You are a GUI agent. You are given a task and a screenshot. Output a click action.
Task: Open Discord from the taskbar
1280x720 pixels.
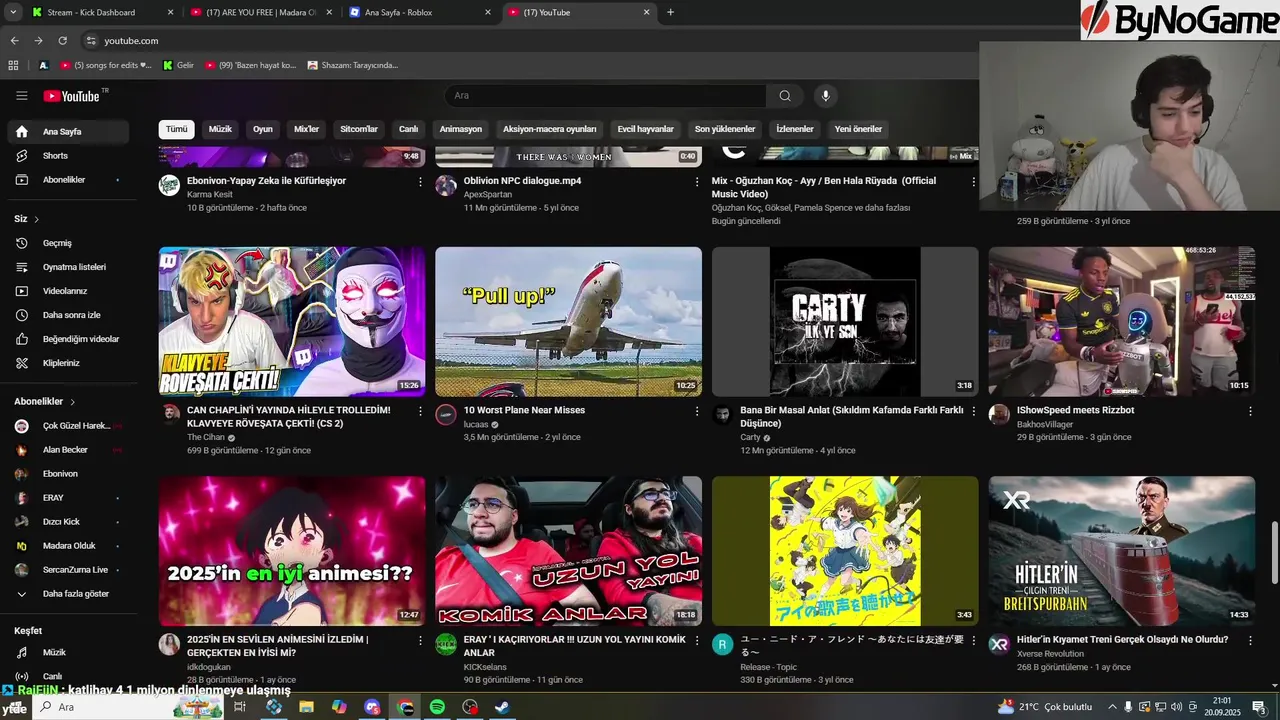click(x=372, y=707)
